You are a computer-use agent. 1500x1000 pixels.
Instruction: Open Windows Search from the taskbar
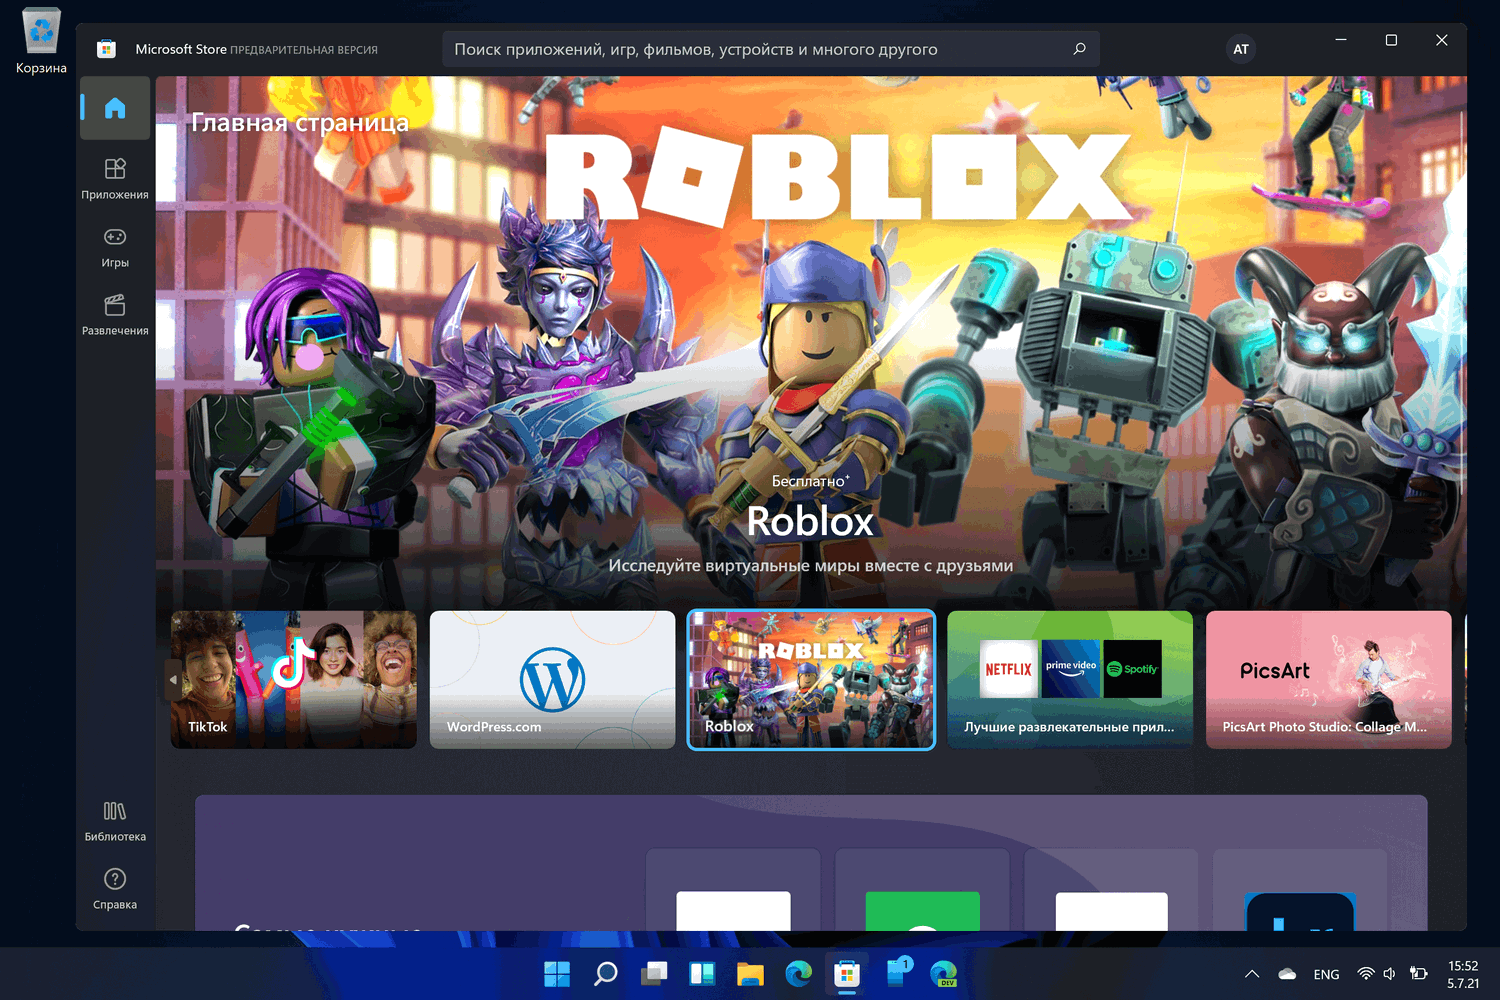click(605, 974)
